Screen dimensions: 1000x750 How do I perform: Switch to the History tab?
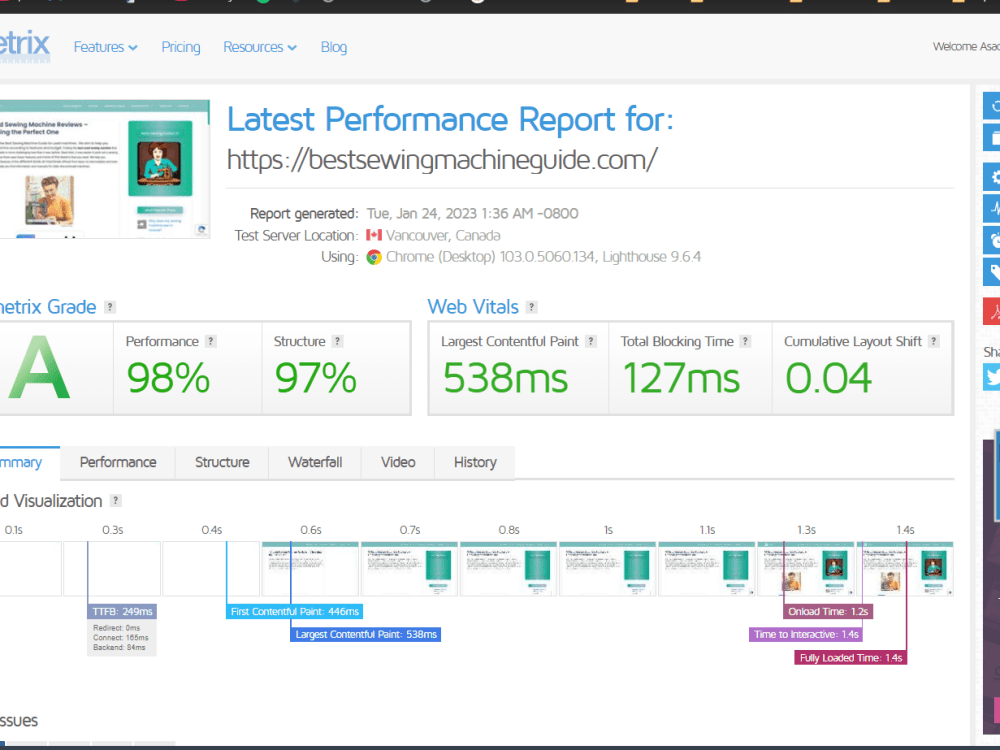(475, 462)
